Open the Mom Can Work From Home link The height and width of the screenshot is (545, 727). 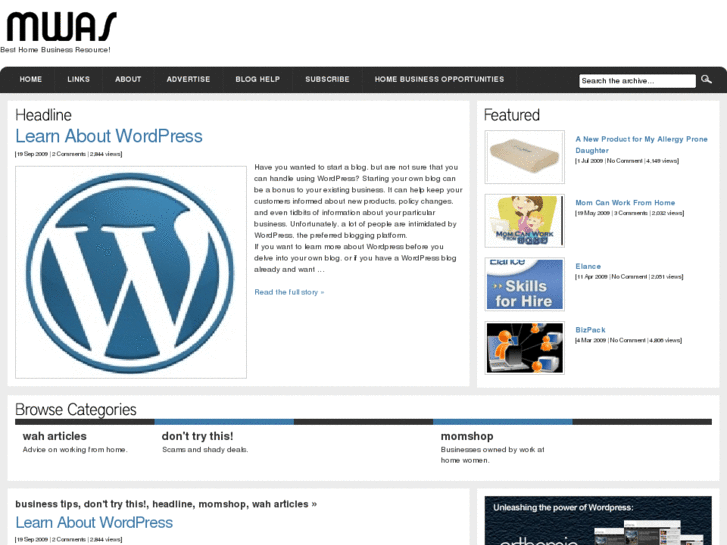[x=625, y=203]
